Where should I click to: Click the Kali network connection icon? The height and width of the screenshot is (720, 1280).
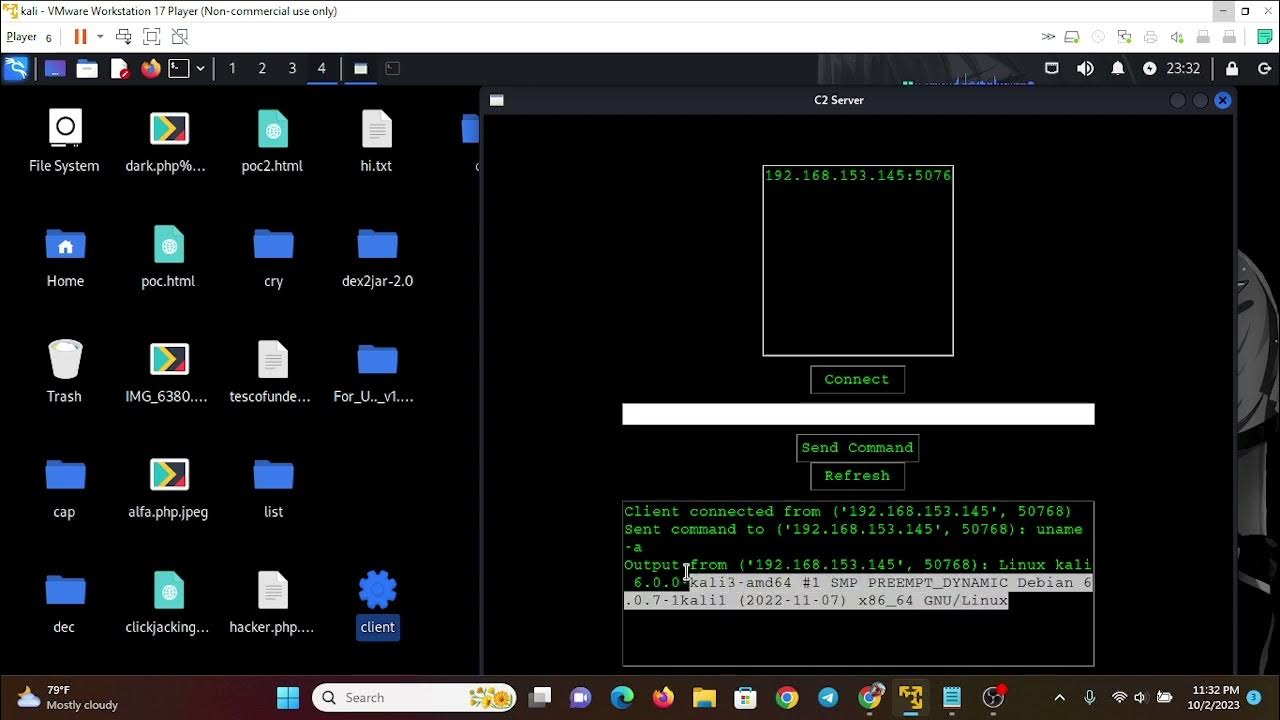coord(1051,69)
